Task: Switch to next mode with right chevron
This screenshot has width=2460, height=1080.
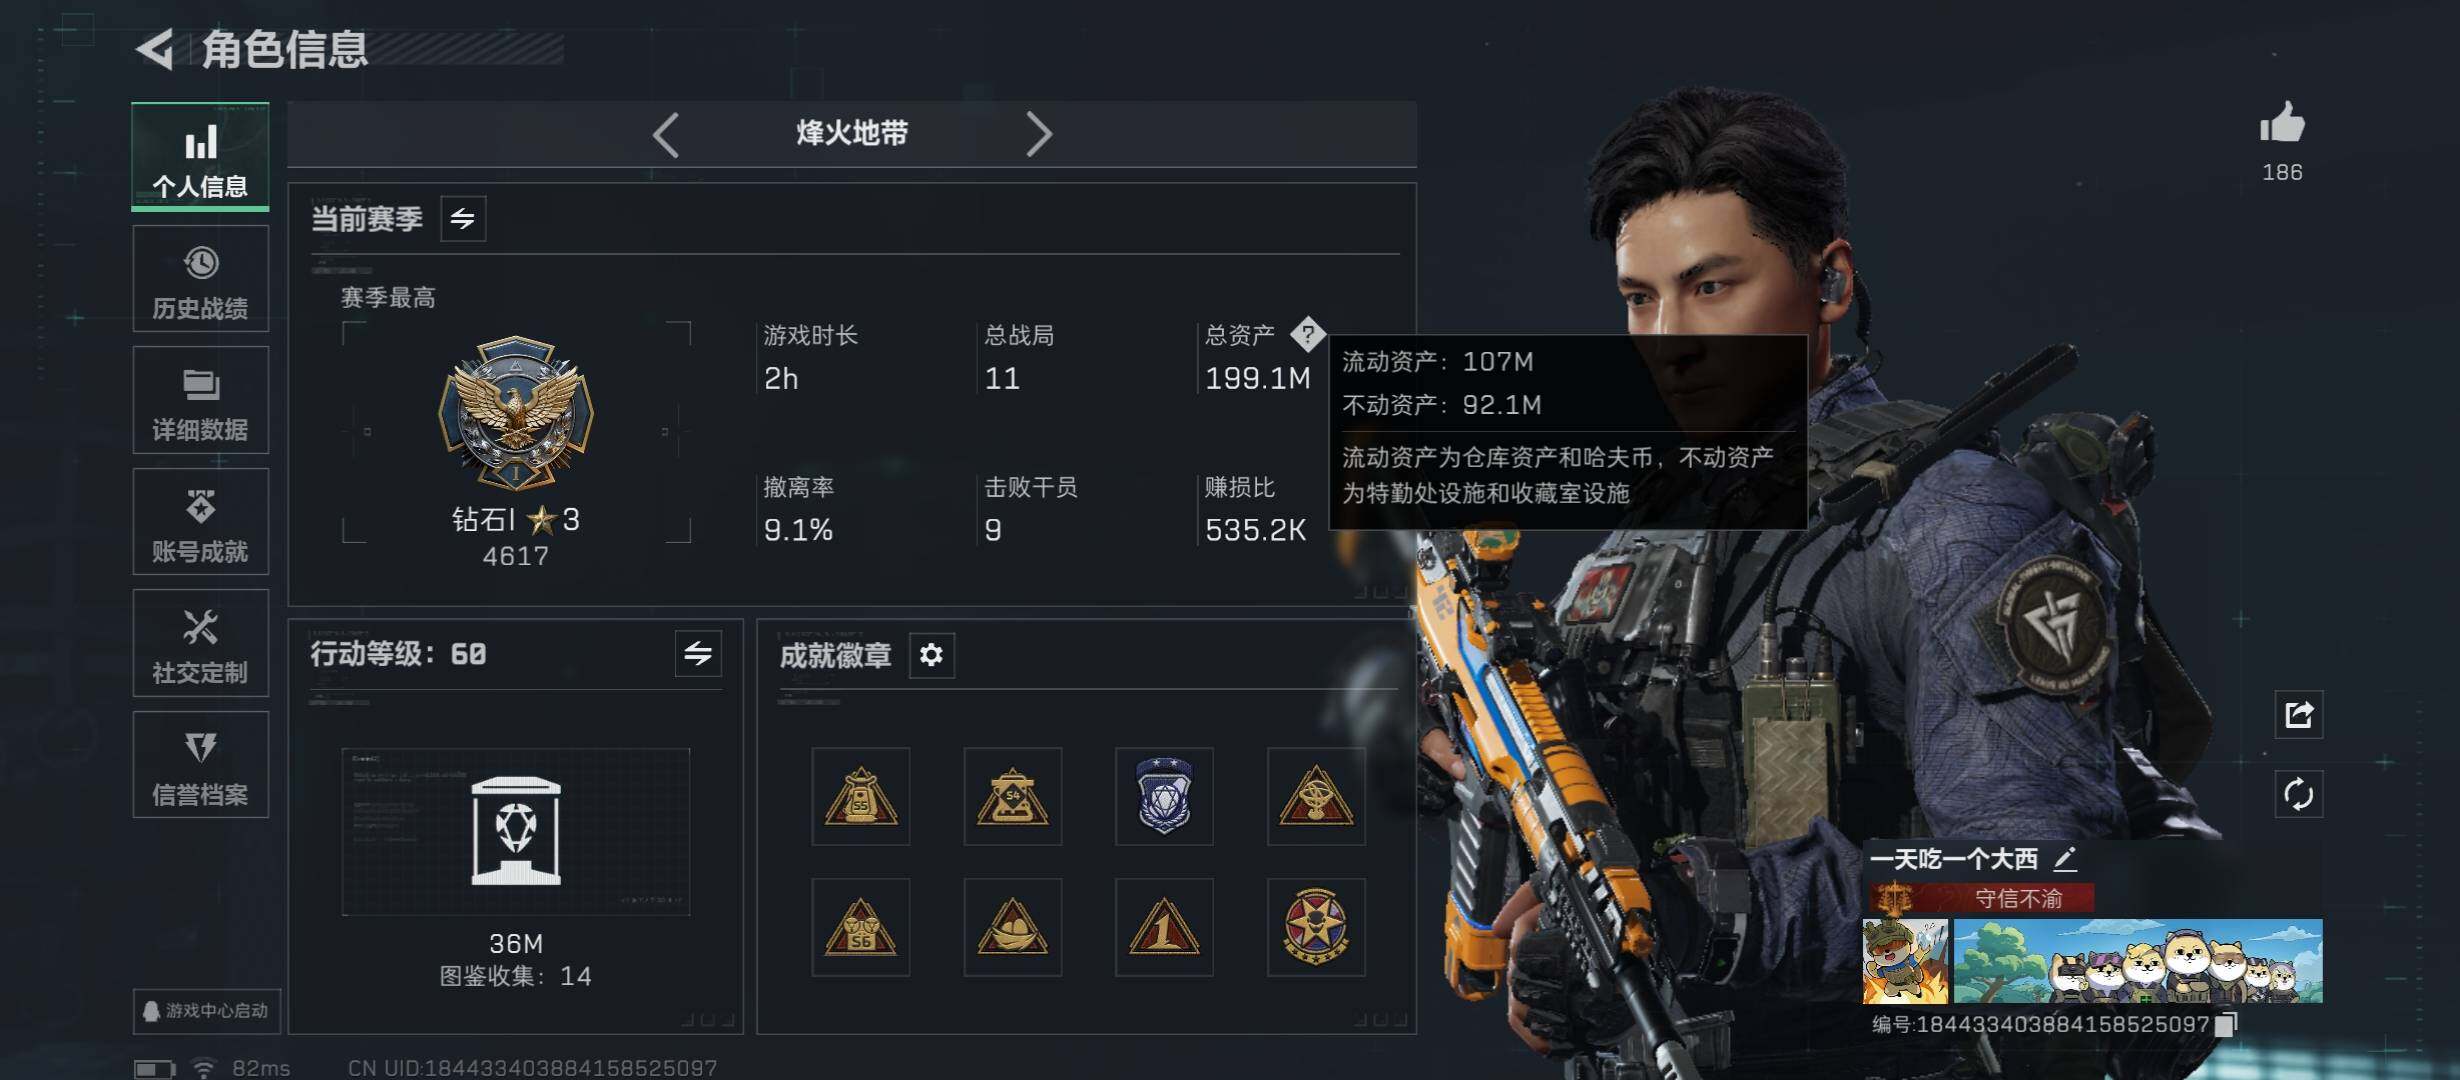Action: click(x=1039, y=134)
